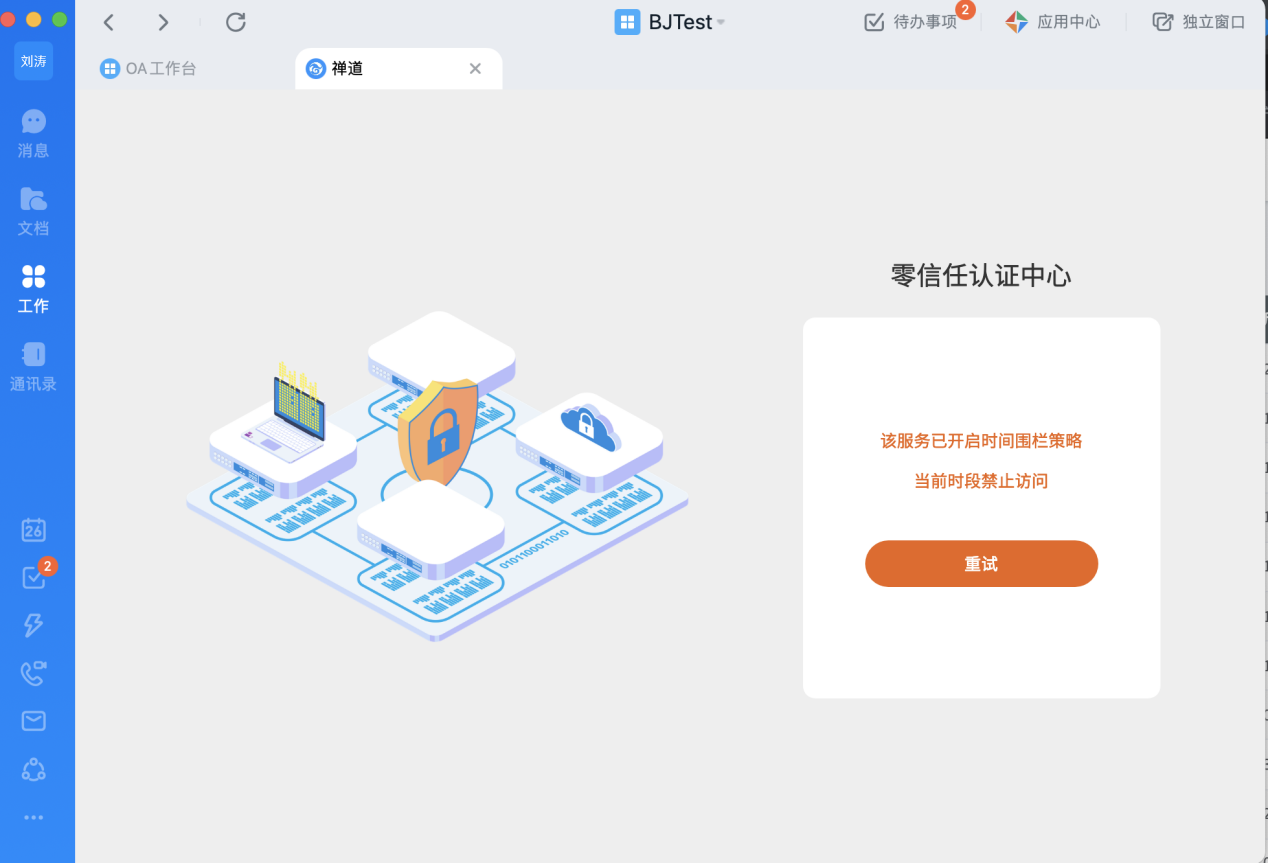Open the 应用中心 app center
Viewport: 1268px width, 863px height.
coord(1053,22)
